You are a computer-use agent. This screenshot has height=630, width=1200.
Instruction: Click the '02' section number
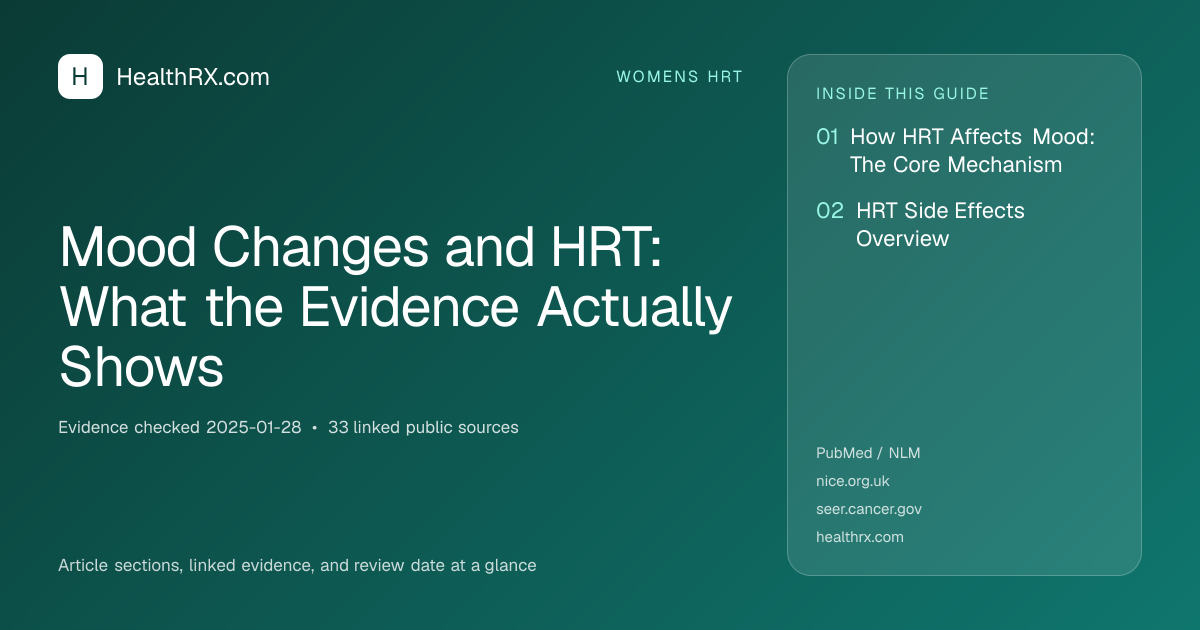click(x=830, y=211)
